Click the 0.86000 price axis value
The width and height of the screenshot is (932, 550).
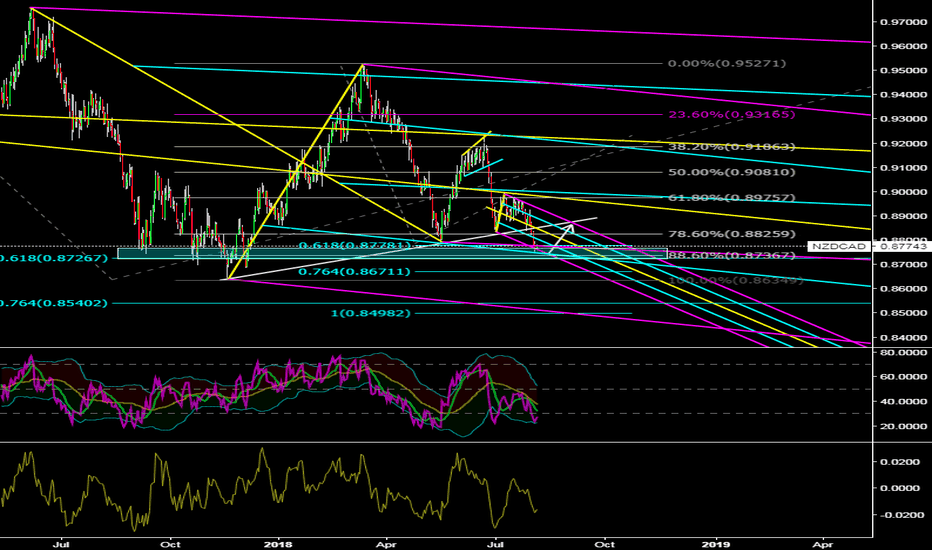903,289
